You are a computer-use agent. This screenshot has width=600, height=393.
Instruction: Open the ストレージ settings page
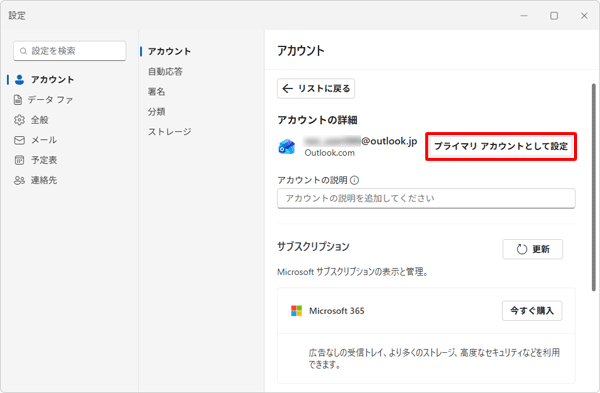(x=170, y=132)
